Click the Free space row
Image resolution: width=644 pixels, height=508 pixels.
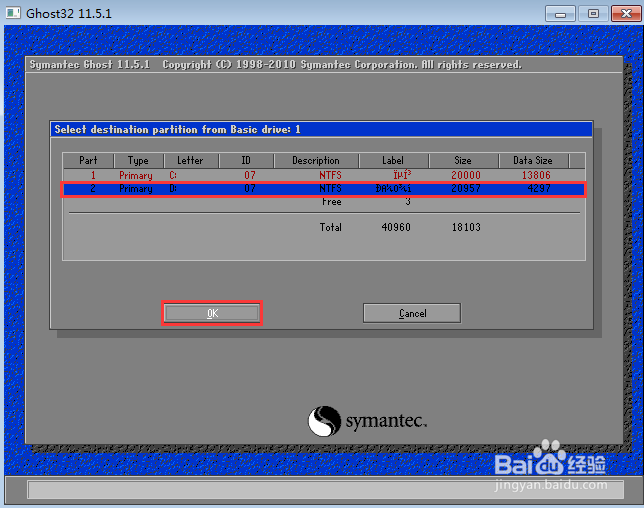pyautogui.click(x=324, y=202)
